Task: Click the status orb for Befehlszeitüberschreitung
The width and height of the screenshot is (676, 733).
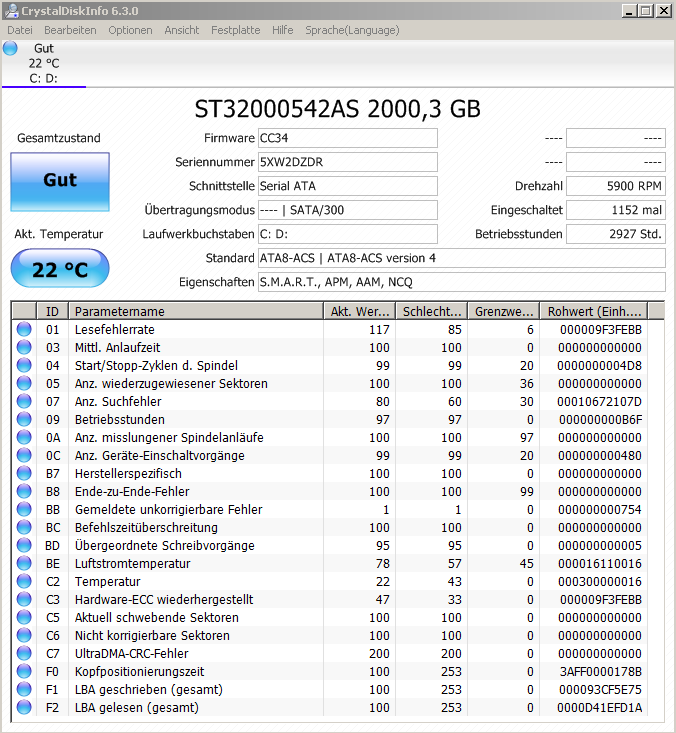Action: 24,527
